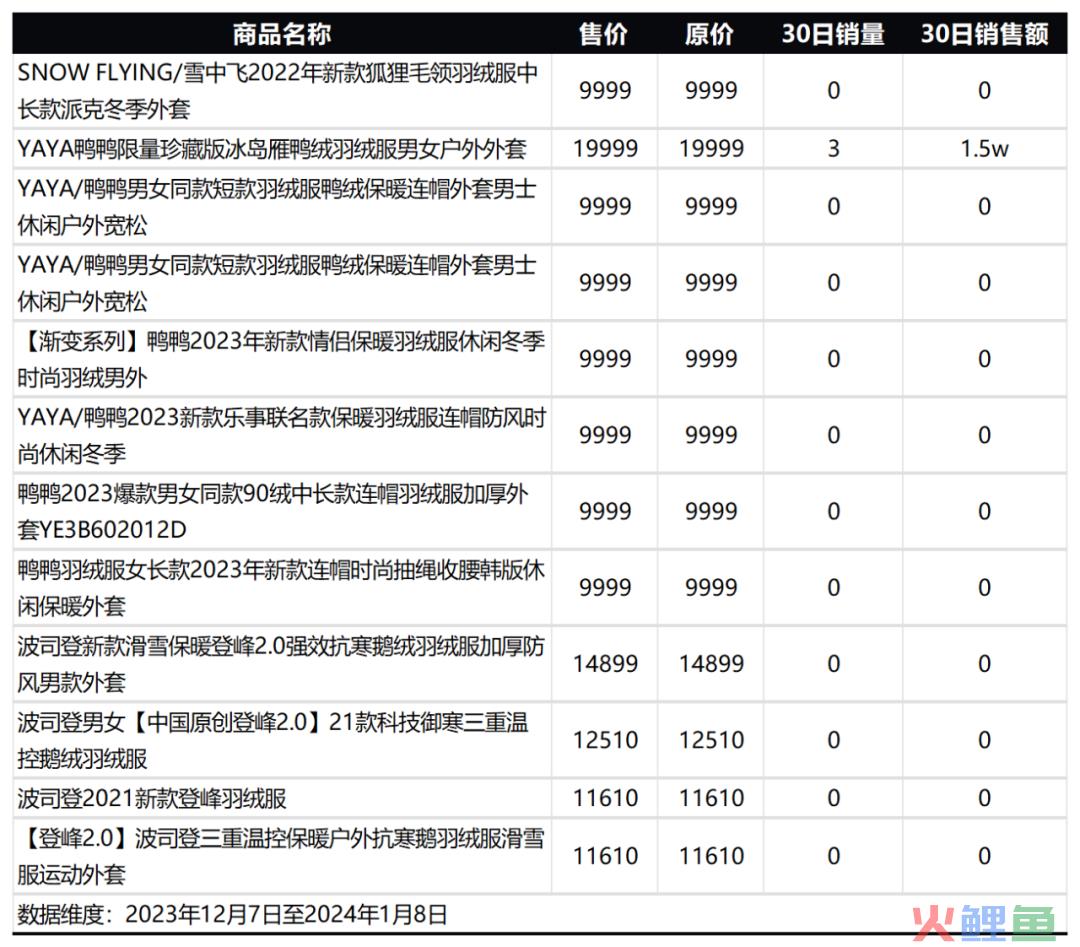Click 【登峰2.0】波司登三重温控 product name

click(280, 856)
